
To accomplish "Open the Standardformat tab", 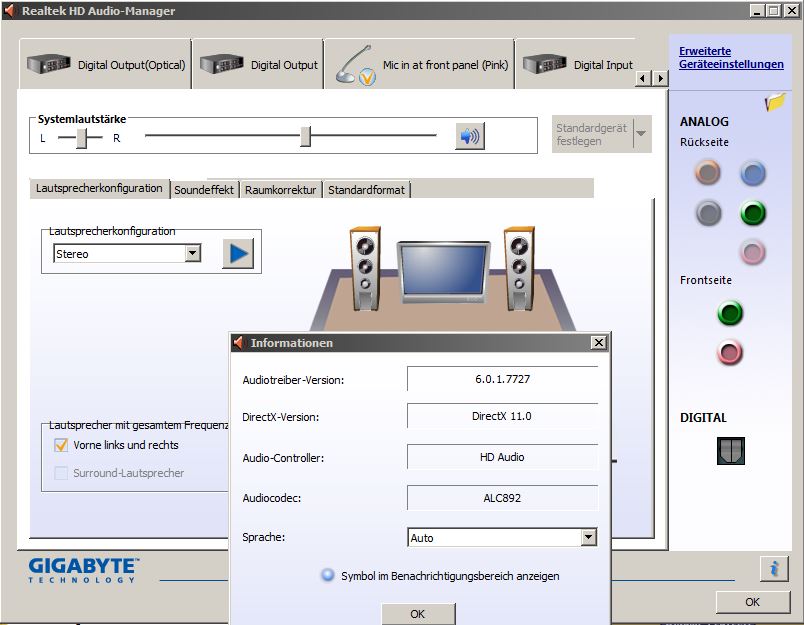I will [367, 190].
